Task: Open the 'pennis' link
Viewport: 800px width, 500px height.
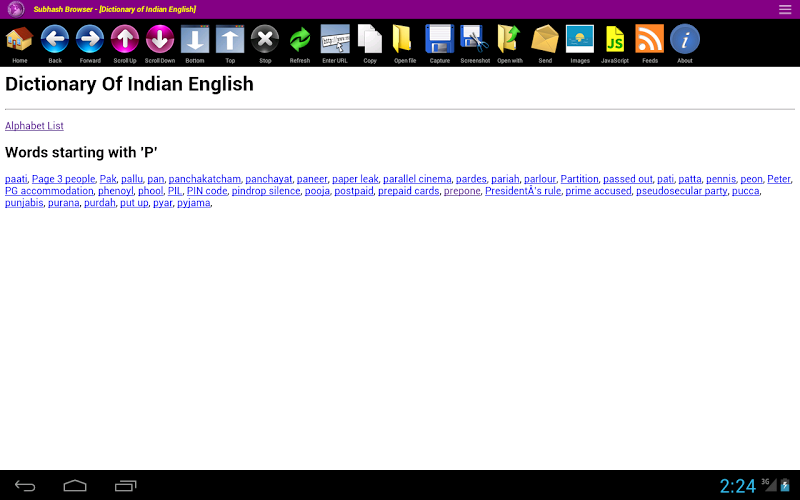Action: (721, 179)
